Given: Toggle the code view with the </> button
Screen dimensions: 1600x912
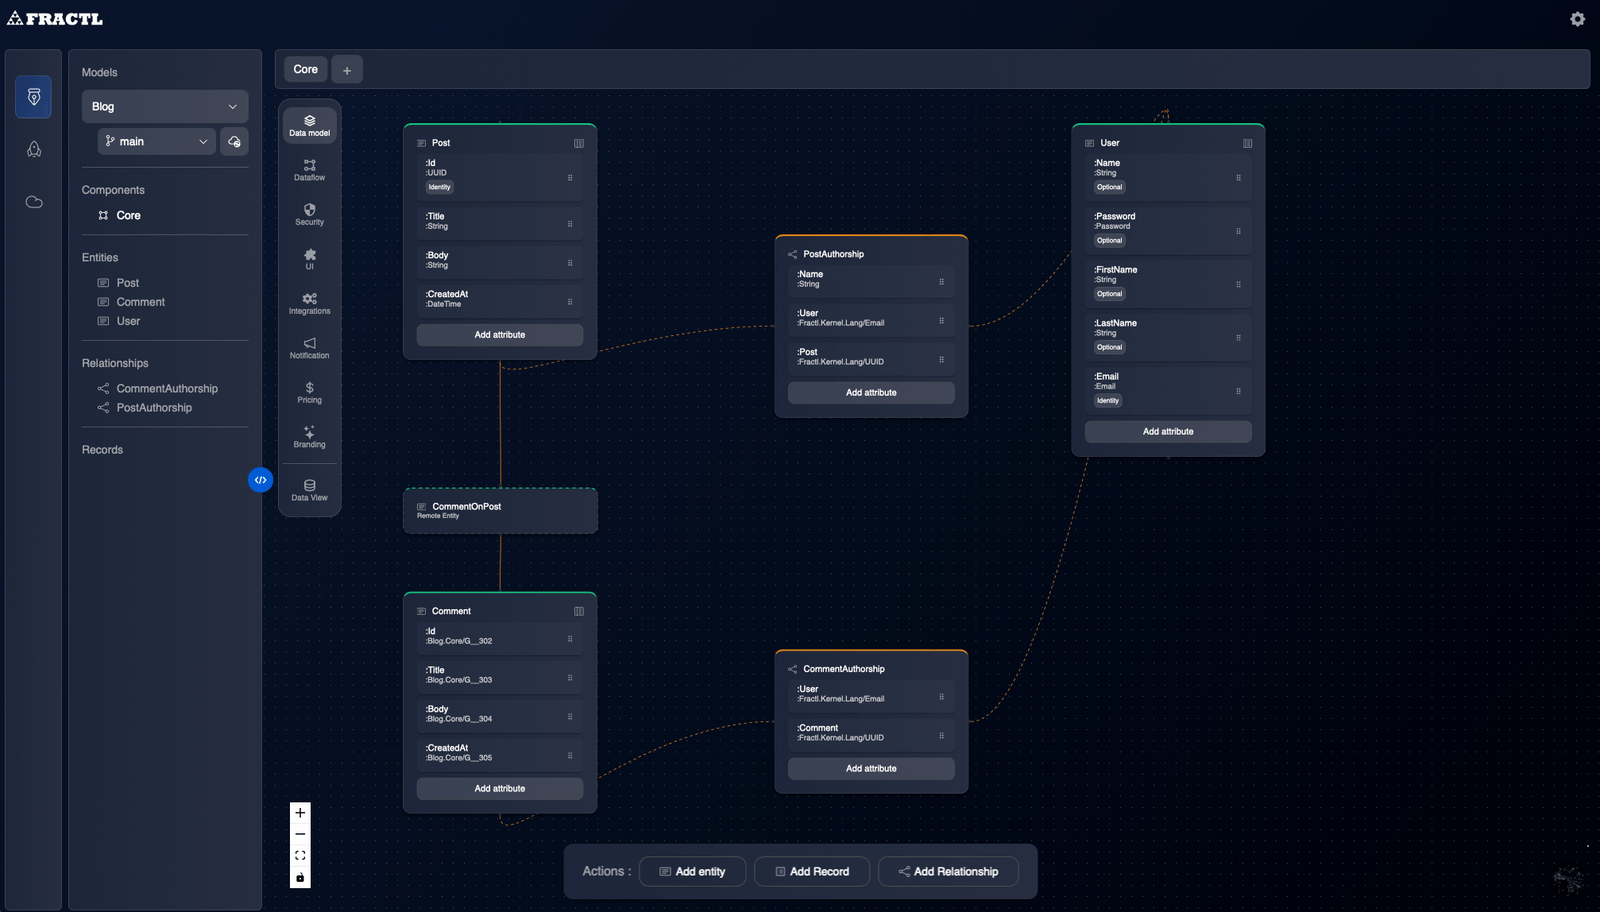Looking at the screenshot, I should point(260,480).
